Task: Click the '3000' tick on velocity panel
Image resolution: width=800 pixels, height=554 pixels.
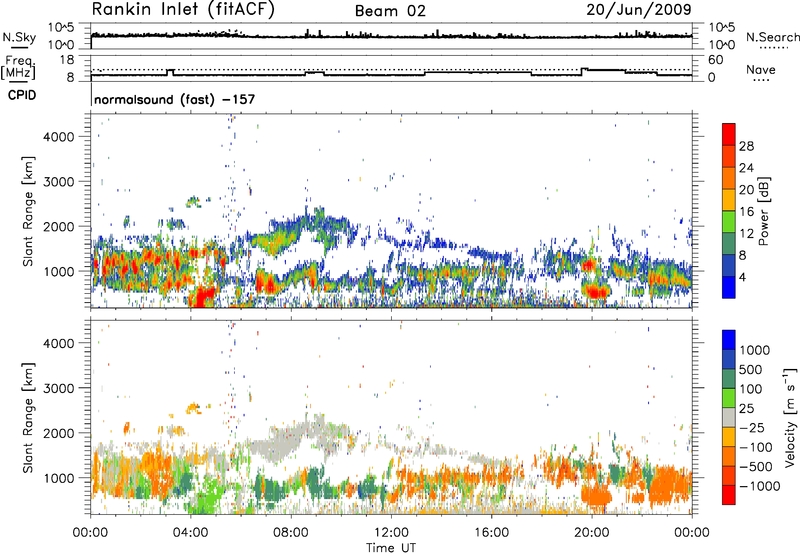Action: pos(59,388)
